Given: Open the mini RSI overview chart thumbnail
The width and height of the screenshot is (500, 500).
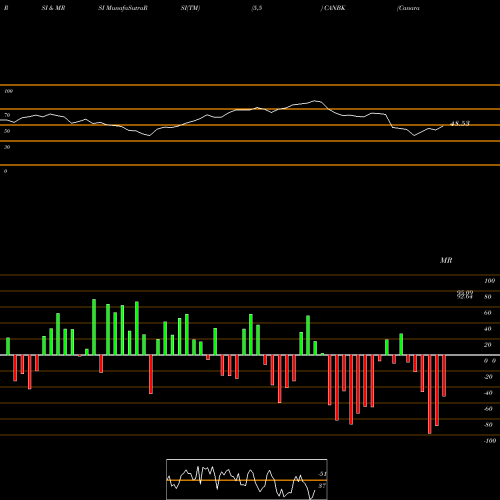Looking at the screenshot, I should tap(247, 479).
